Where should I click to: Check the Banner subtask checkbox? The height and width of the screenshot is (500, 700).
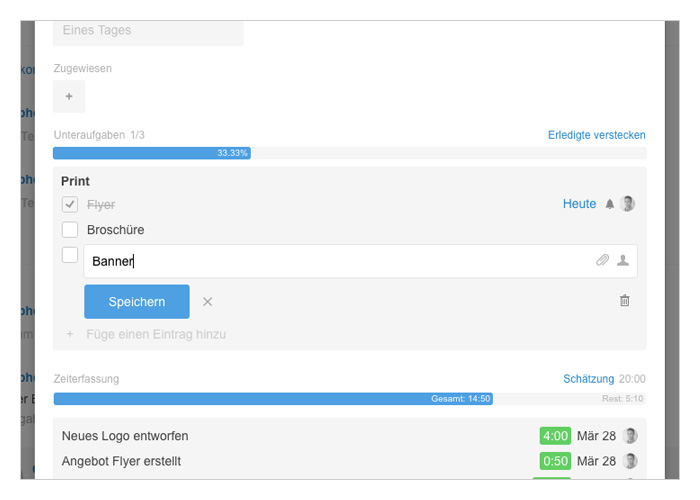[70, 255]
